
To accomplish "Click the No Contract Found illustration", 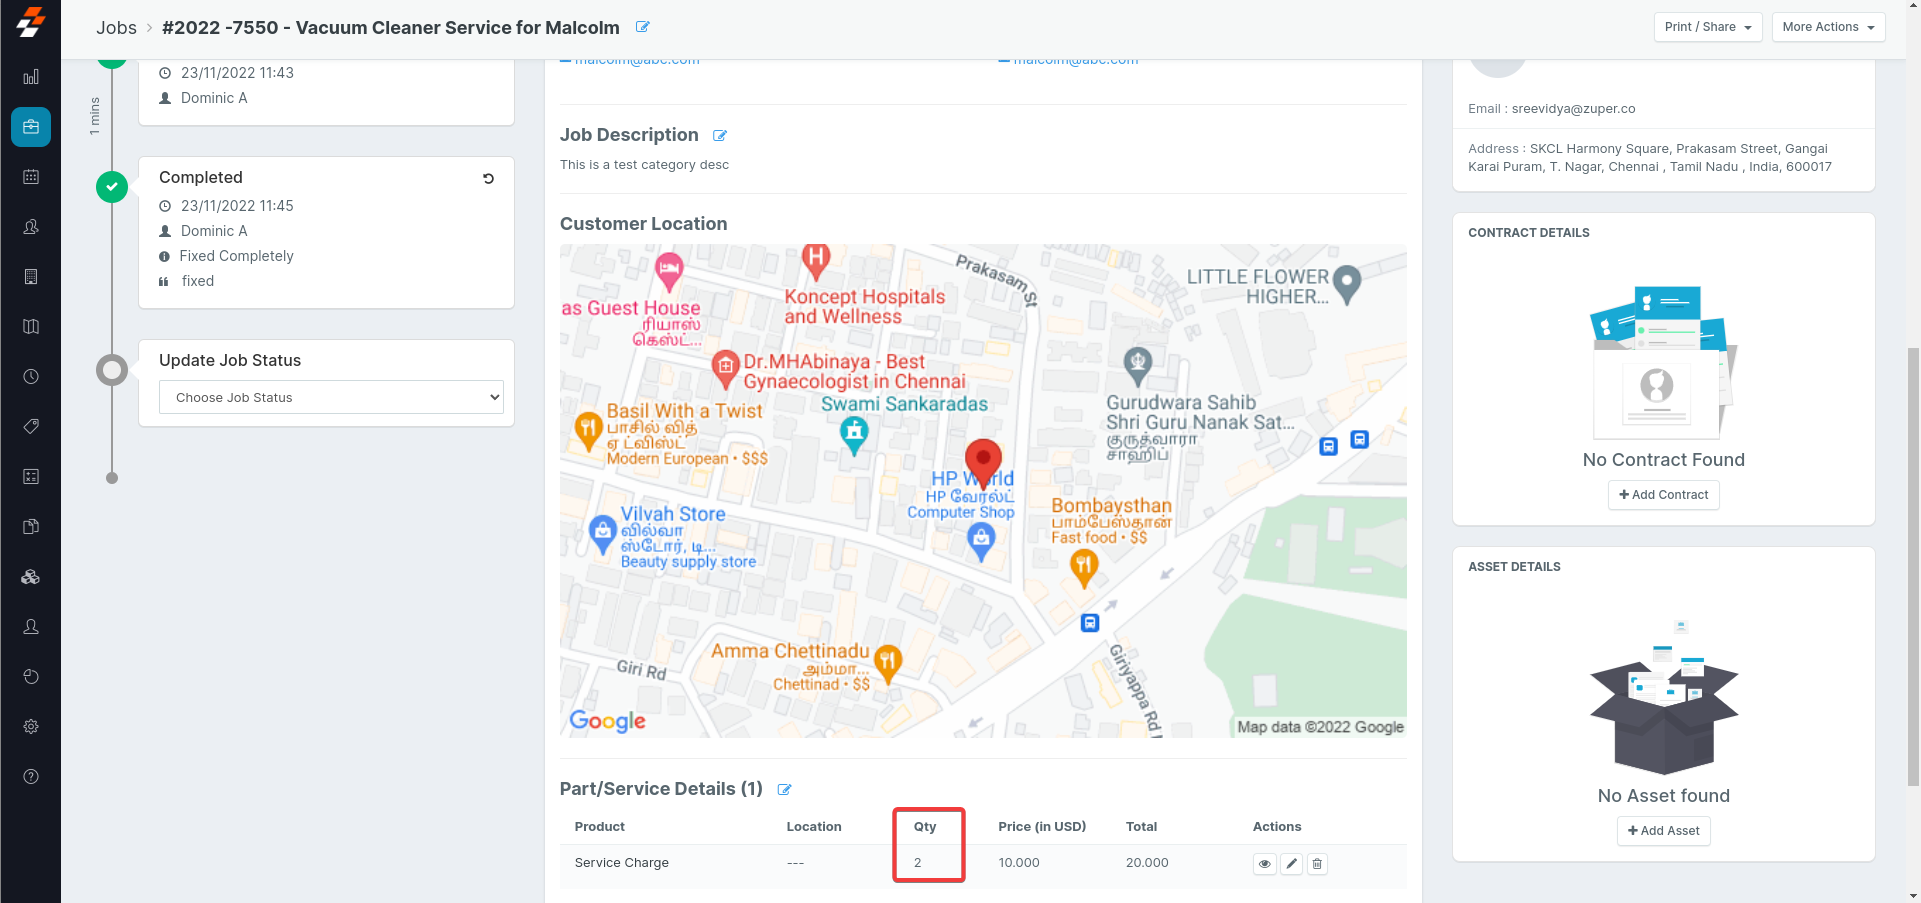I will coord(1664,363).
